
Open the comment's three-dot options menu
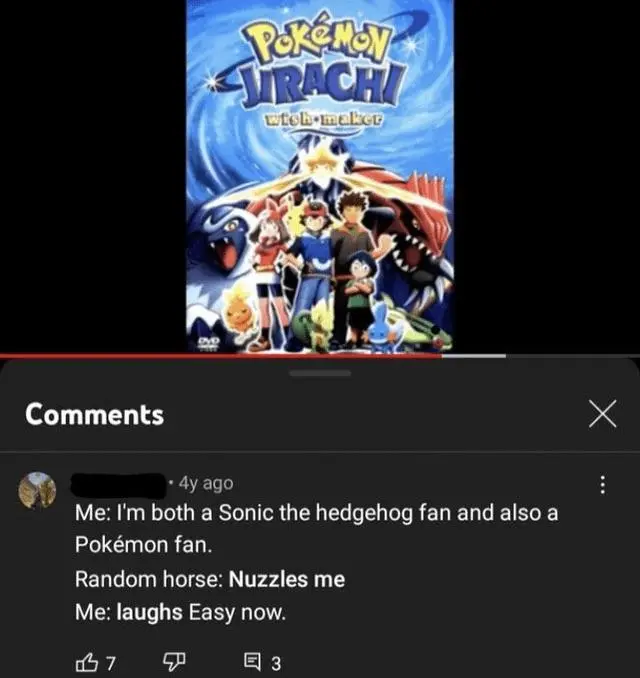pyautogui.click(x=602, y=485)
